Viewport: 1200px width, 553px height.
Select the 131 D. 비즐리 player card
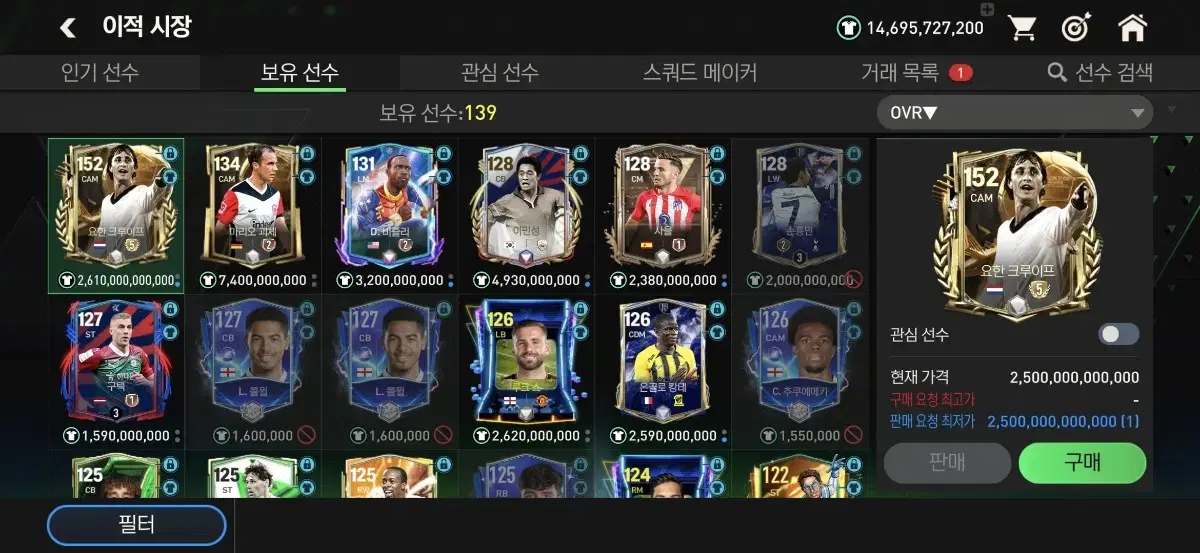click(x=389, y=215)
